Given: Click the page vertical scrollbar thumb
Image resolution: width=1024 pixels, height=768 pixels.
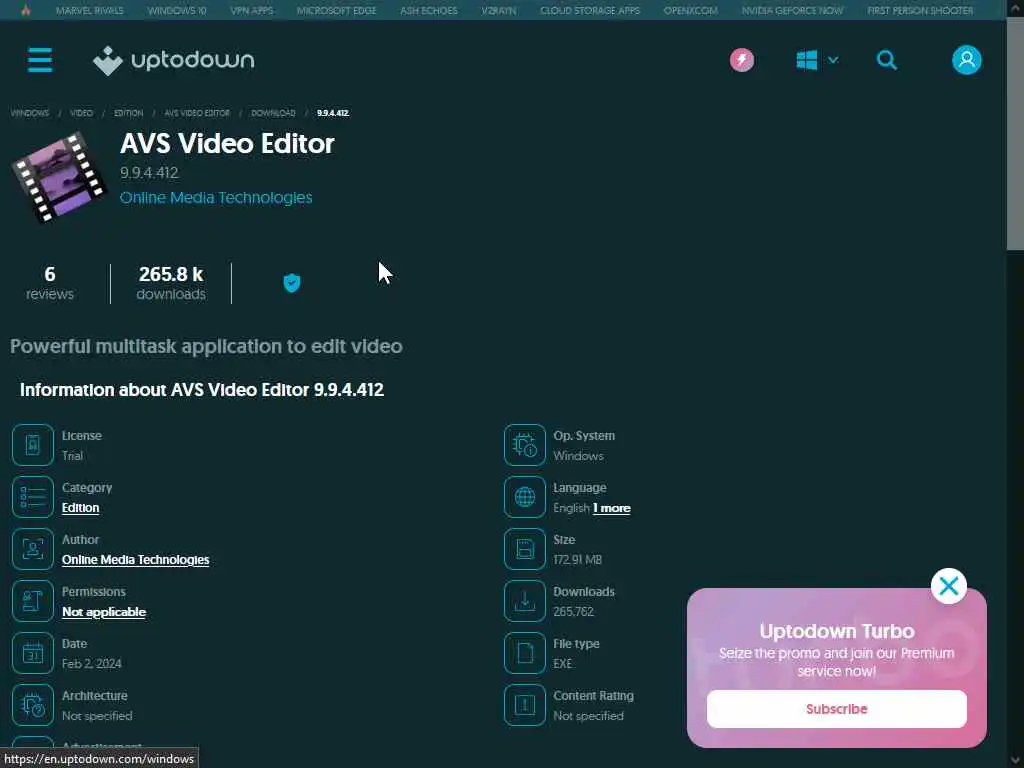Looking at the screenshot, I should coord(1015,135).
